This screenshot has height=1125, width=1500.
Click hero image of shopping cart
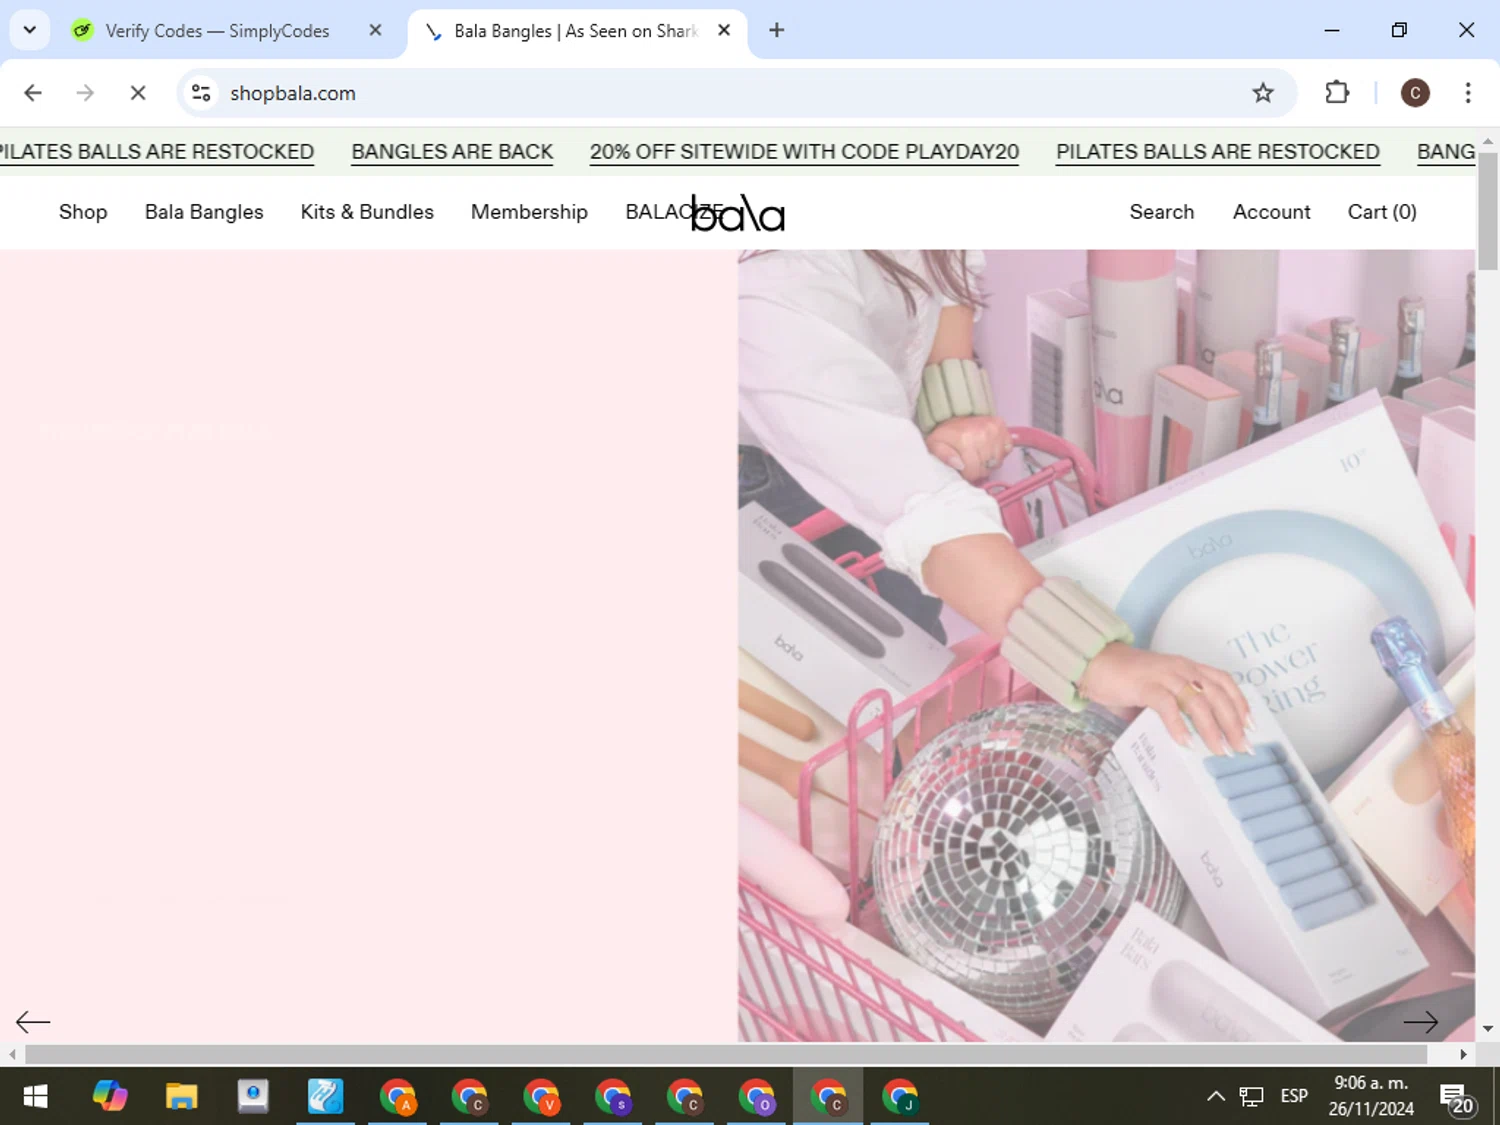point(1106,645)
